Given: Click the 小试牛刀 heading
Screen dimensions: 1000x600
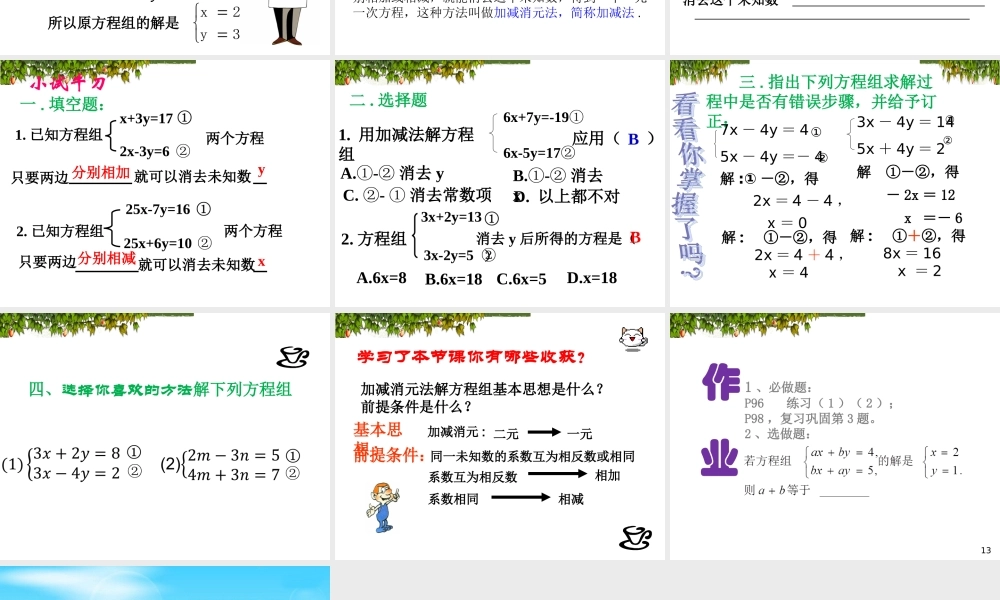Looking at the screenshot, I should click(68, 83).
